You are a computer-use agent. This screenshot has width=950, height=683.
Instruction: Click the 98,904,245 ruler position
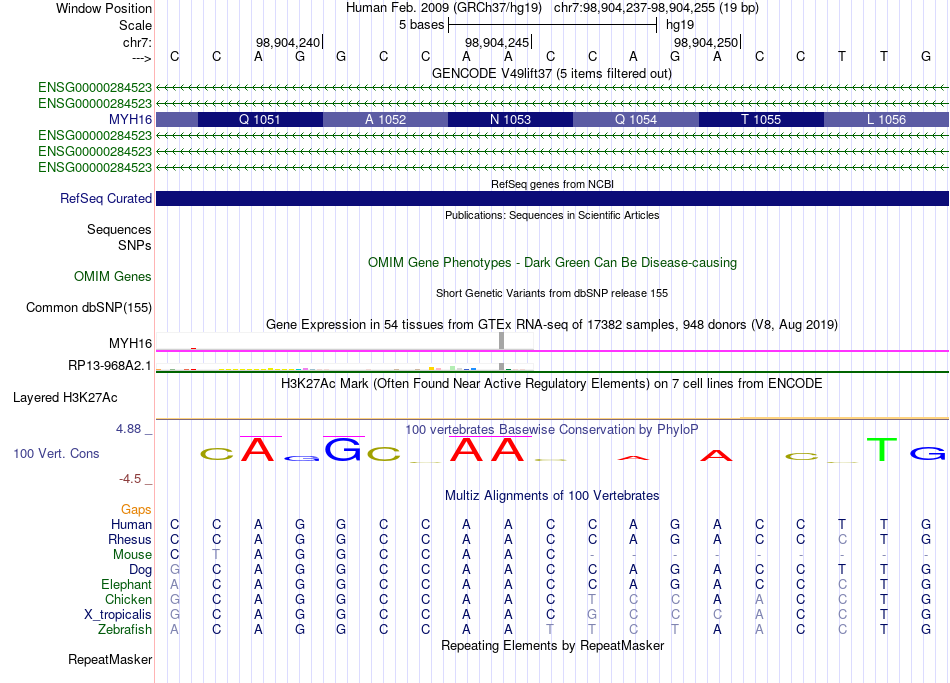(497, 42)
